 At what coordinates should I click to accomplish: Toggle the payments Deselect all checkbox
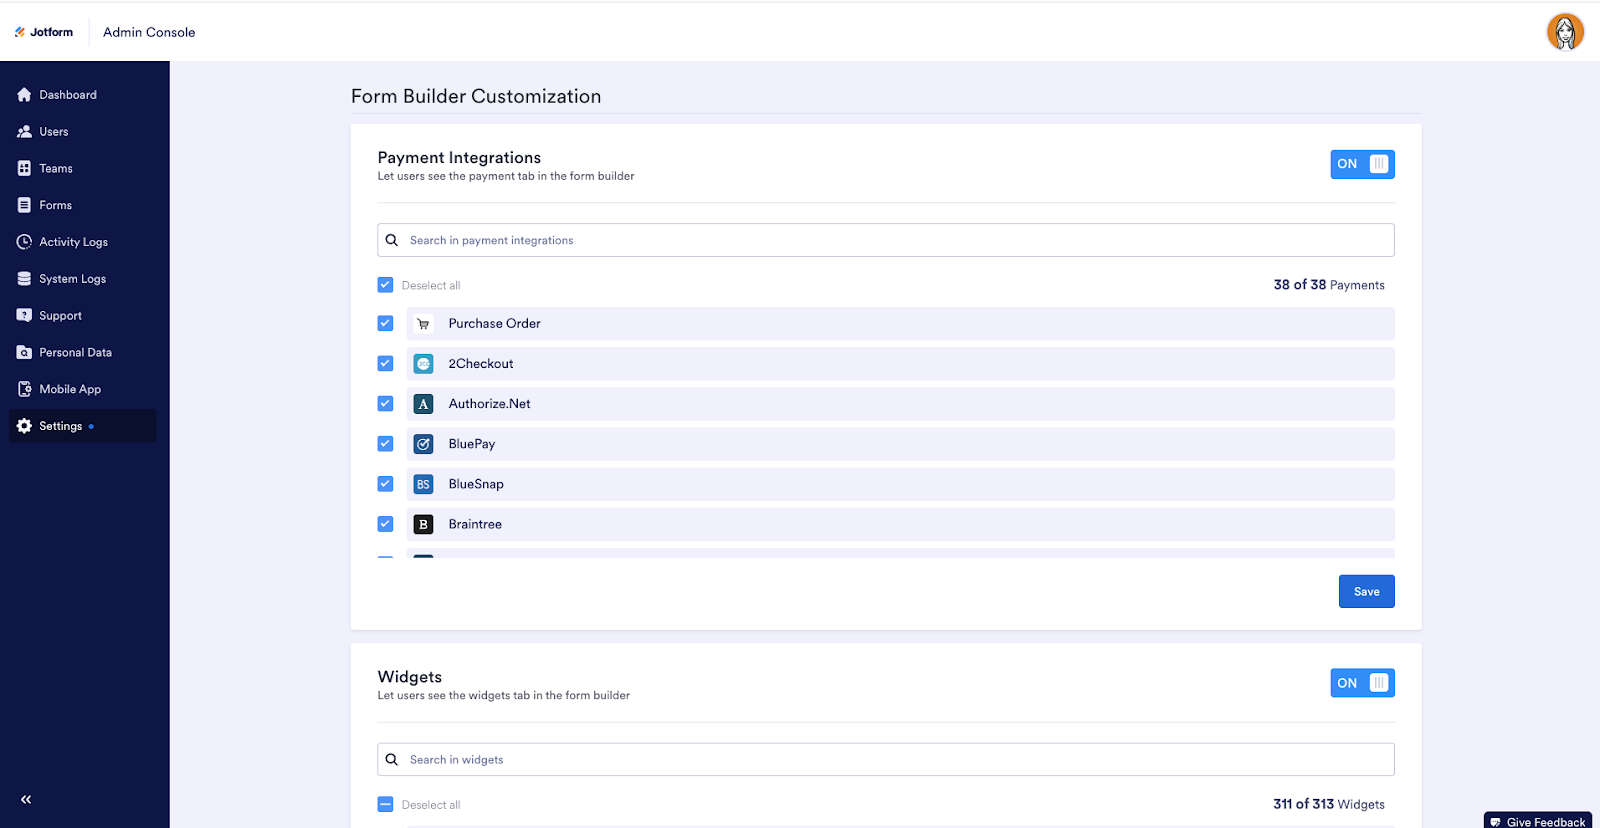pos(385,285)
